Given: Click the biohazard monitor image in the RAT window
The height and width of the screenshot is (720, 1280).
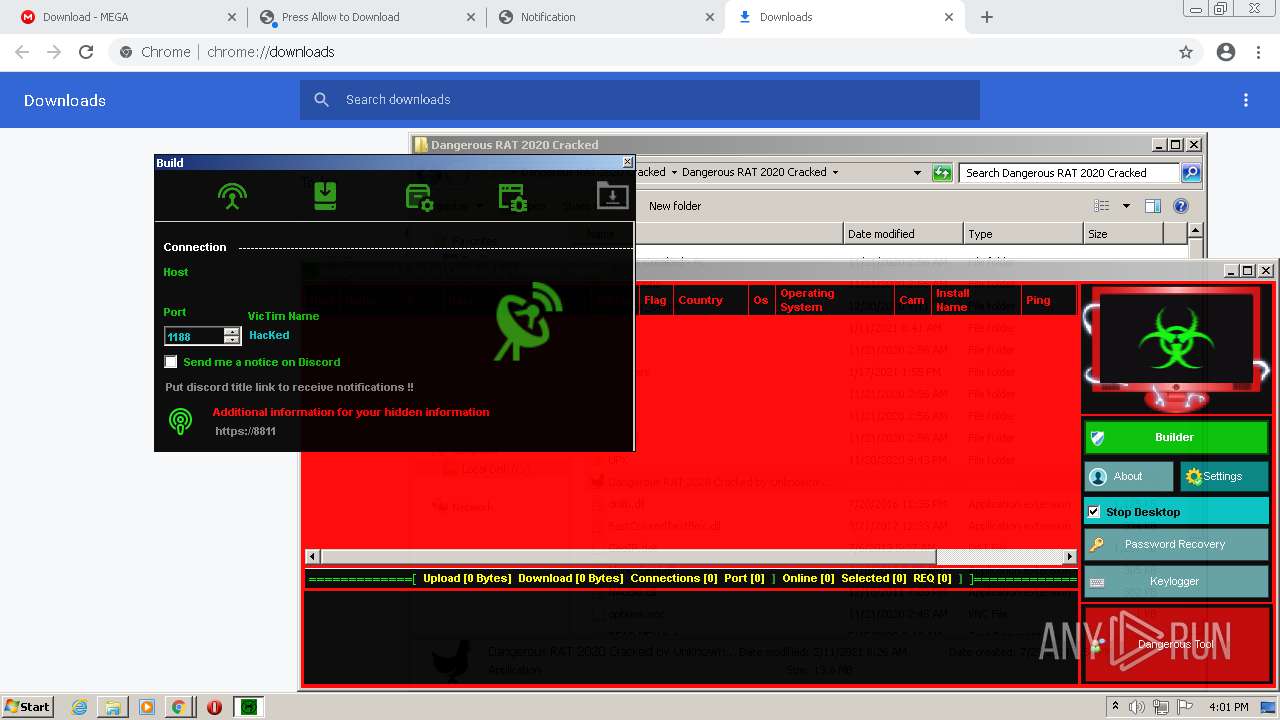Looking at the screenshot, I should 1176,347.
